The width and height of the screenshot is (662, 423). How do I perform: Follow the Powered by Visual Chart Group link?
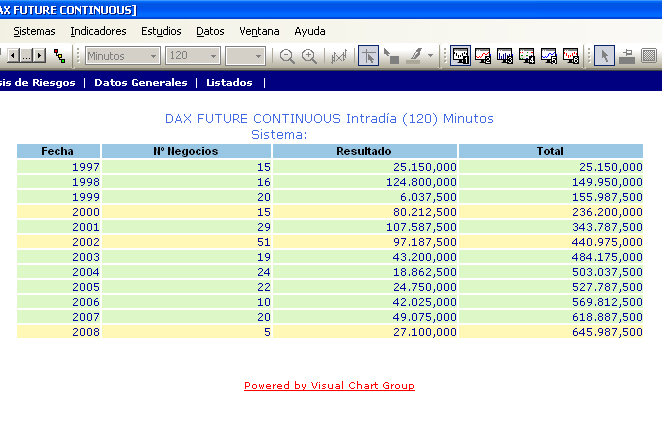click(329, 385)
